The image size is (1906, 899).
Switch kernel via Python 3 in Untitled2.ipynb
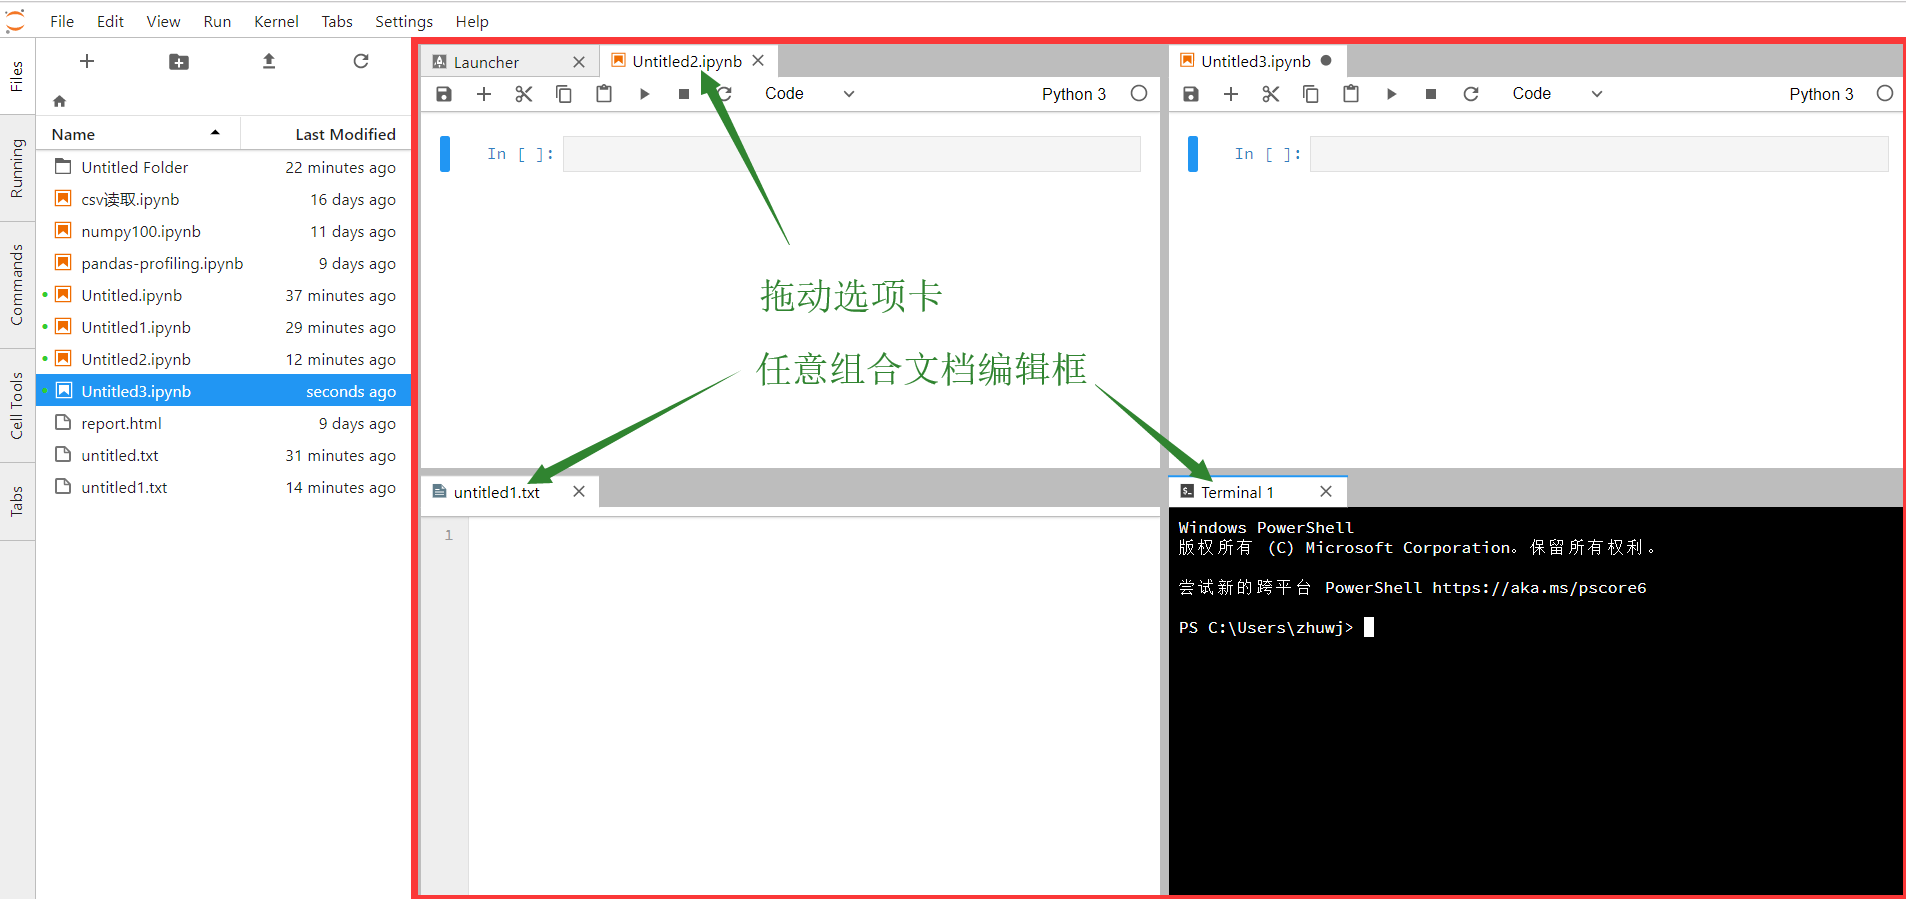pyautogui.click(x=1074, y=94)
